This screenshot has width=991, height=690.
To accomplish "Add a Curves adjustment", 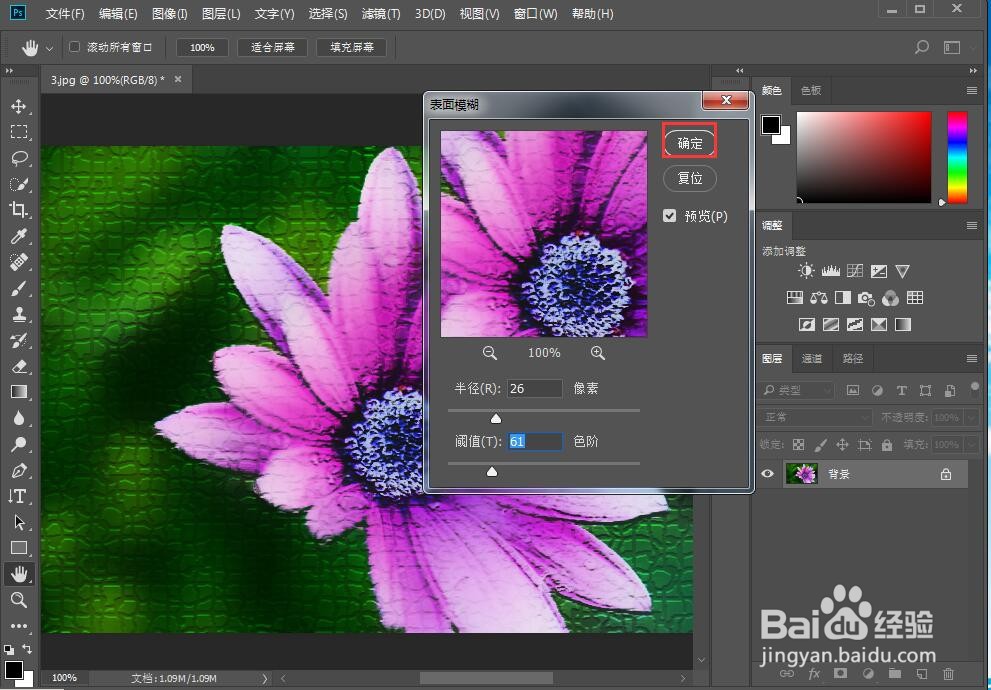I will (x=854, y=271).
